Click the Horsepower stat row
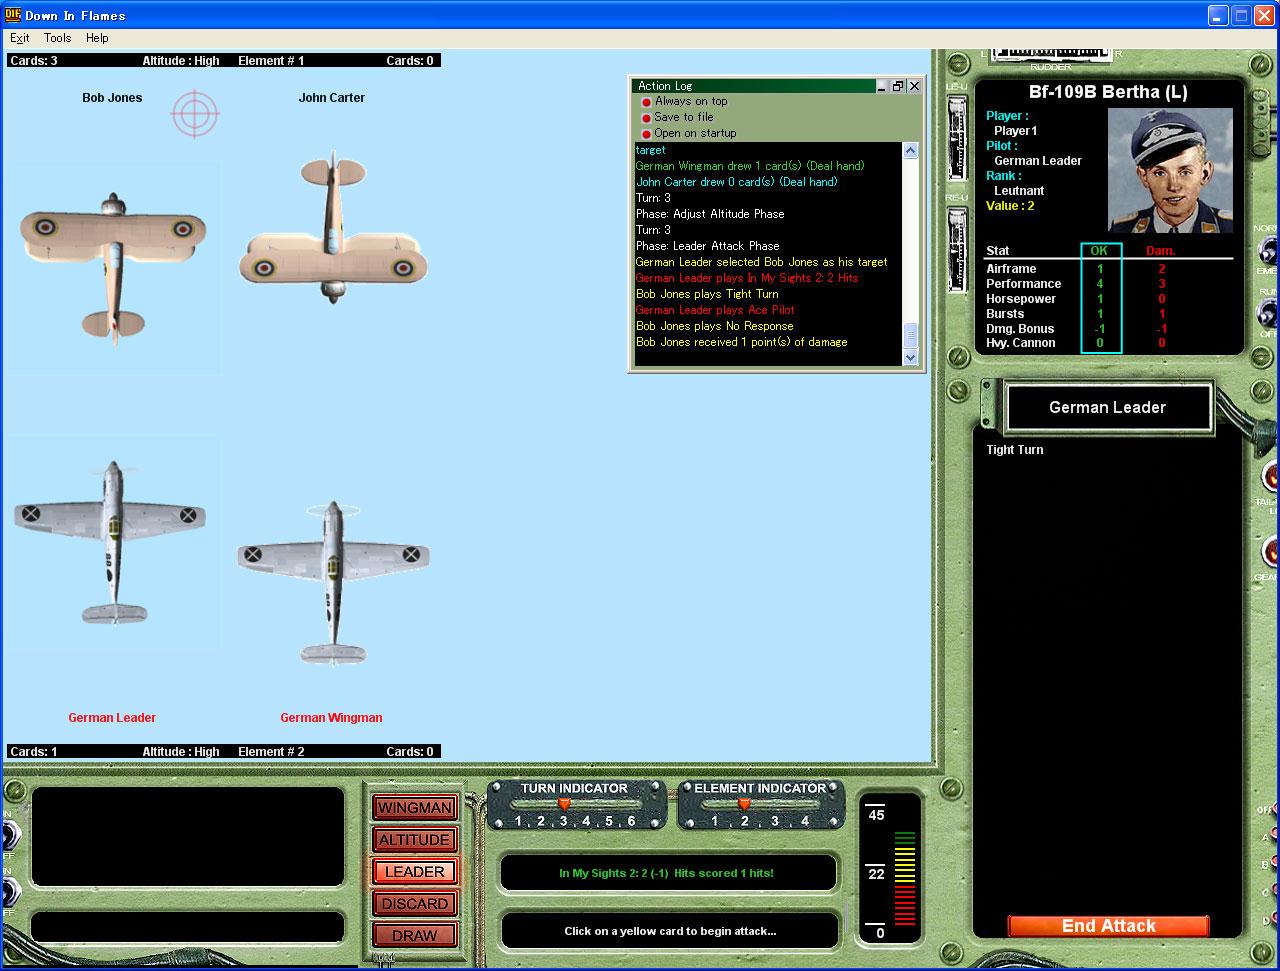The height and width of the screenshot is (971, 1280). 1108,299
